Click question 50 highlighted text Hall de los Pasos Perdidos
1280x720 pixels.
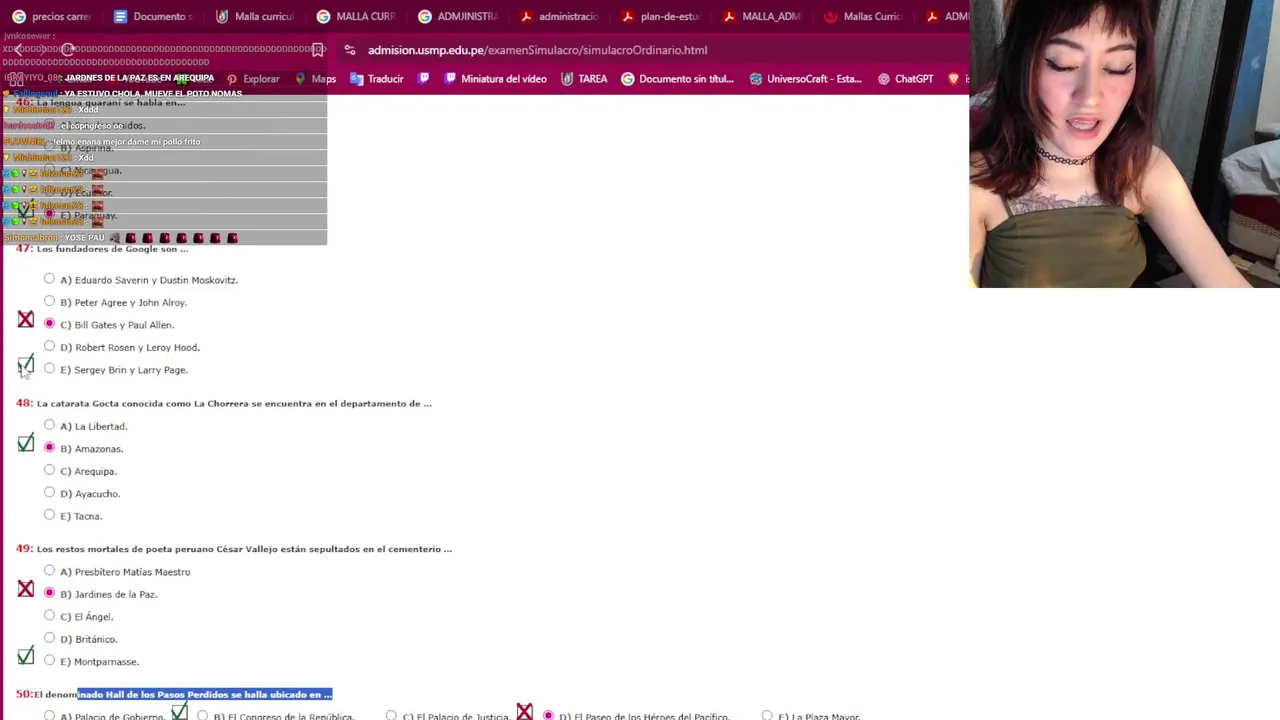coord(205,694)
